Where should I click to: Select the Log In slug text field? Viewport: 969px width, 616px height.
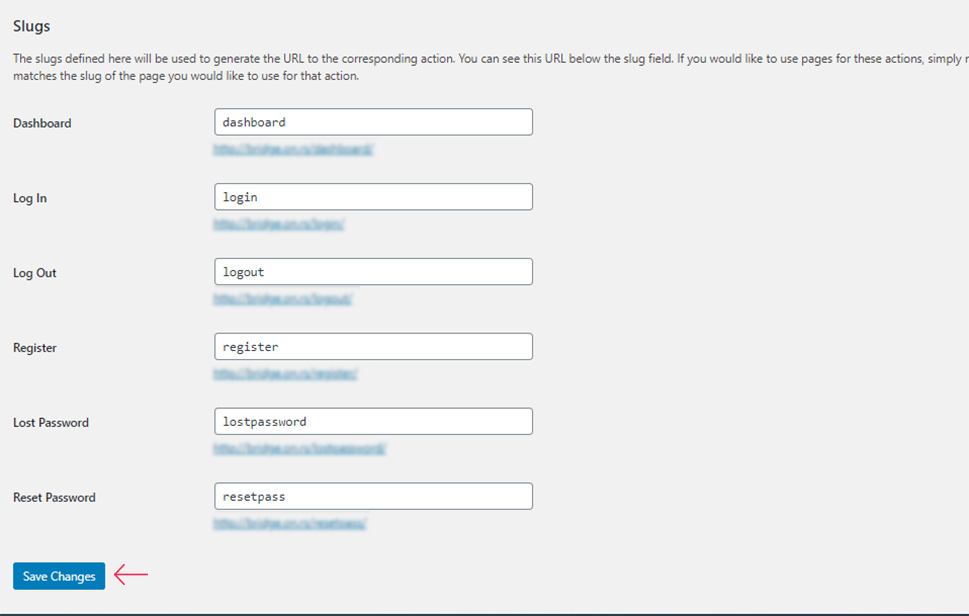373,197
